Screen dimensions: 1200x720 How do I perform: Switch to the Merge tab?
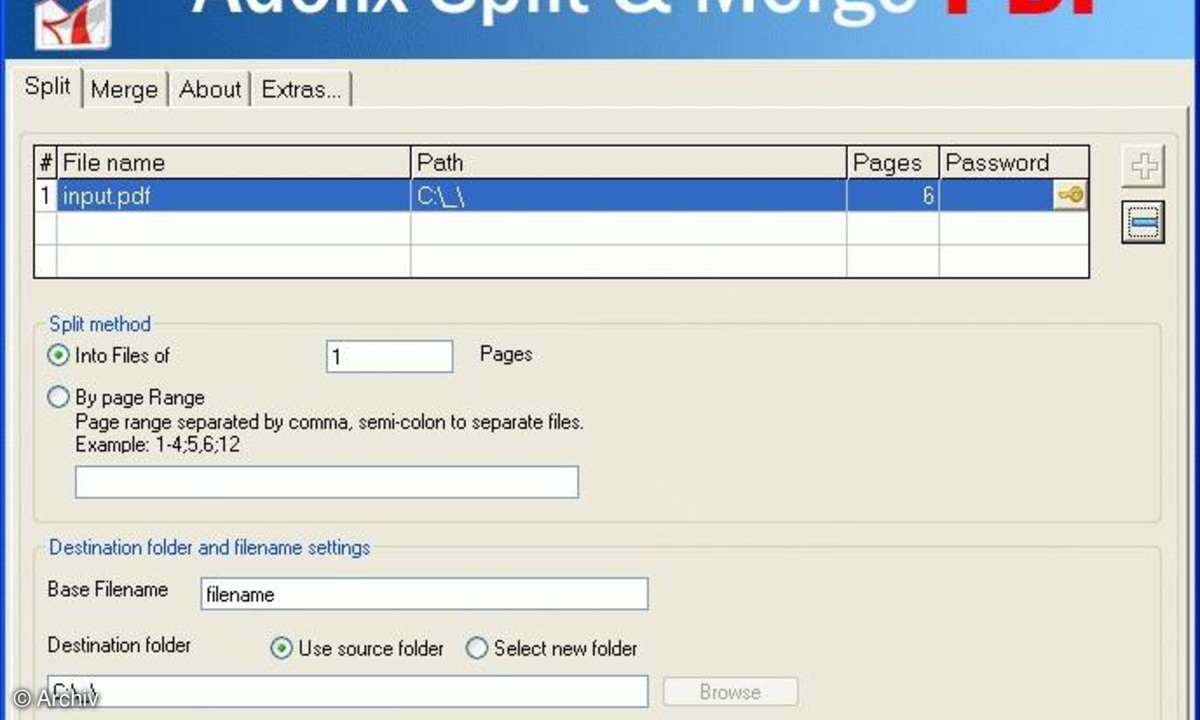pyautogui.click(x=124, y=89)
